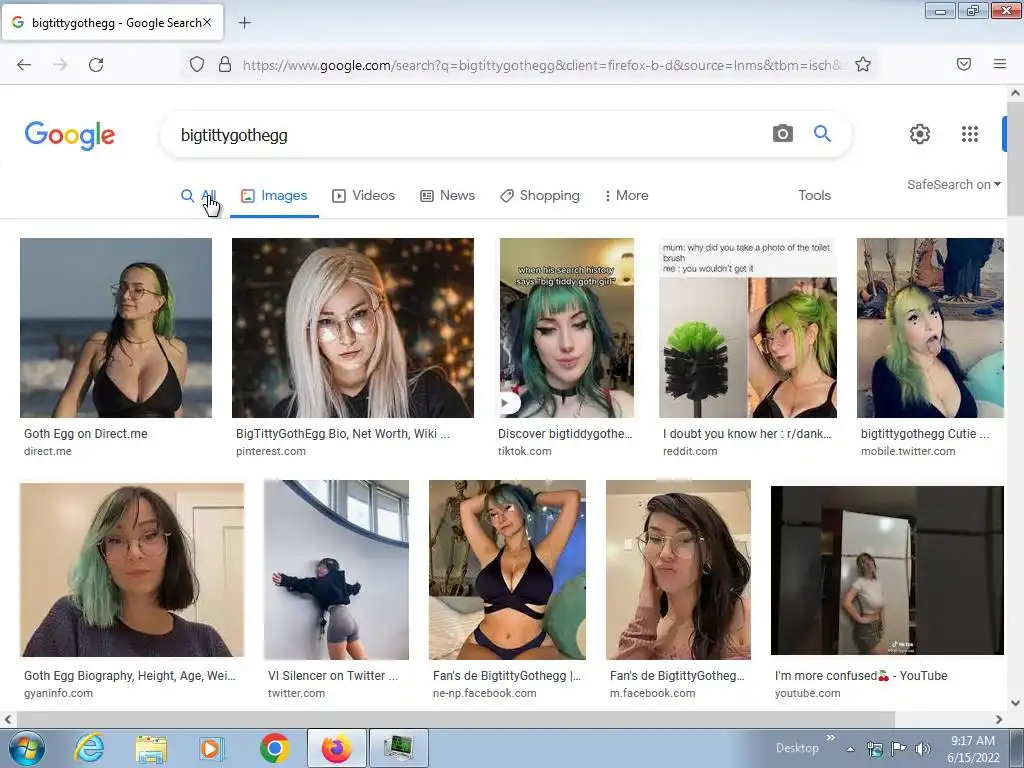Search by image using the camera icon
This screenshot has height=768, width=1024.
point(782,134)
